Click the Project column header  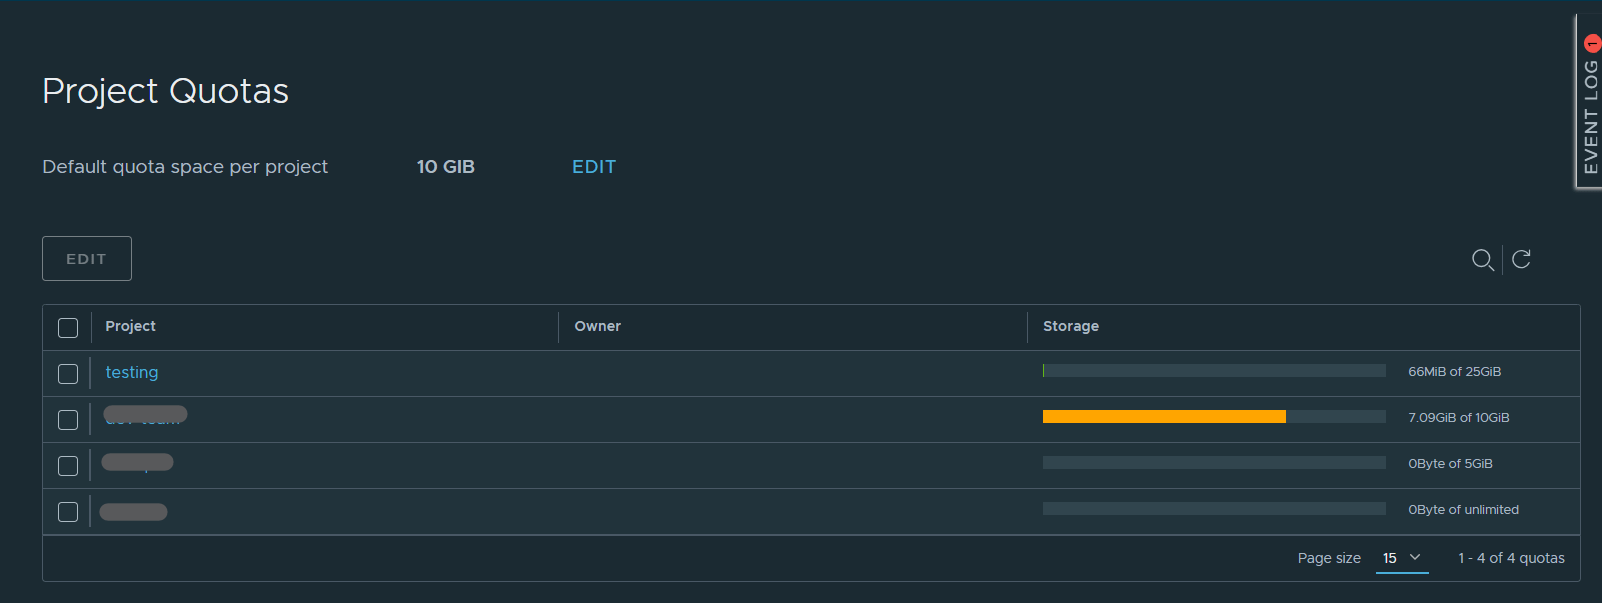(x=130, y=326)
